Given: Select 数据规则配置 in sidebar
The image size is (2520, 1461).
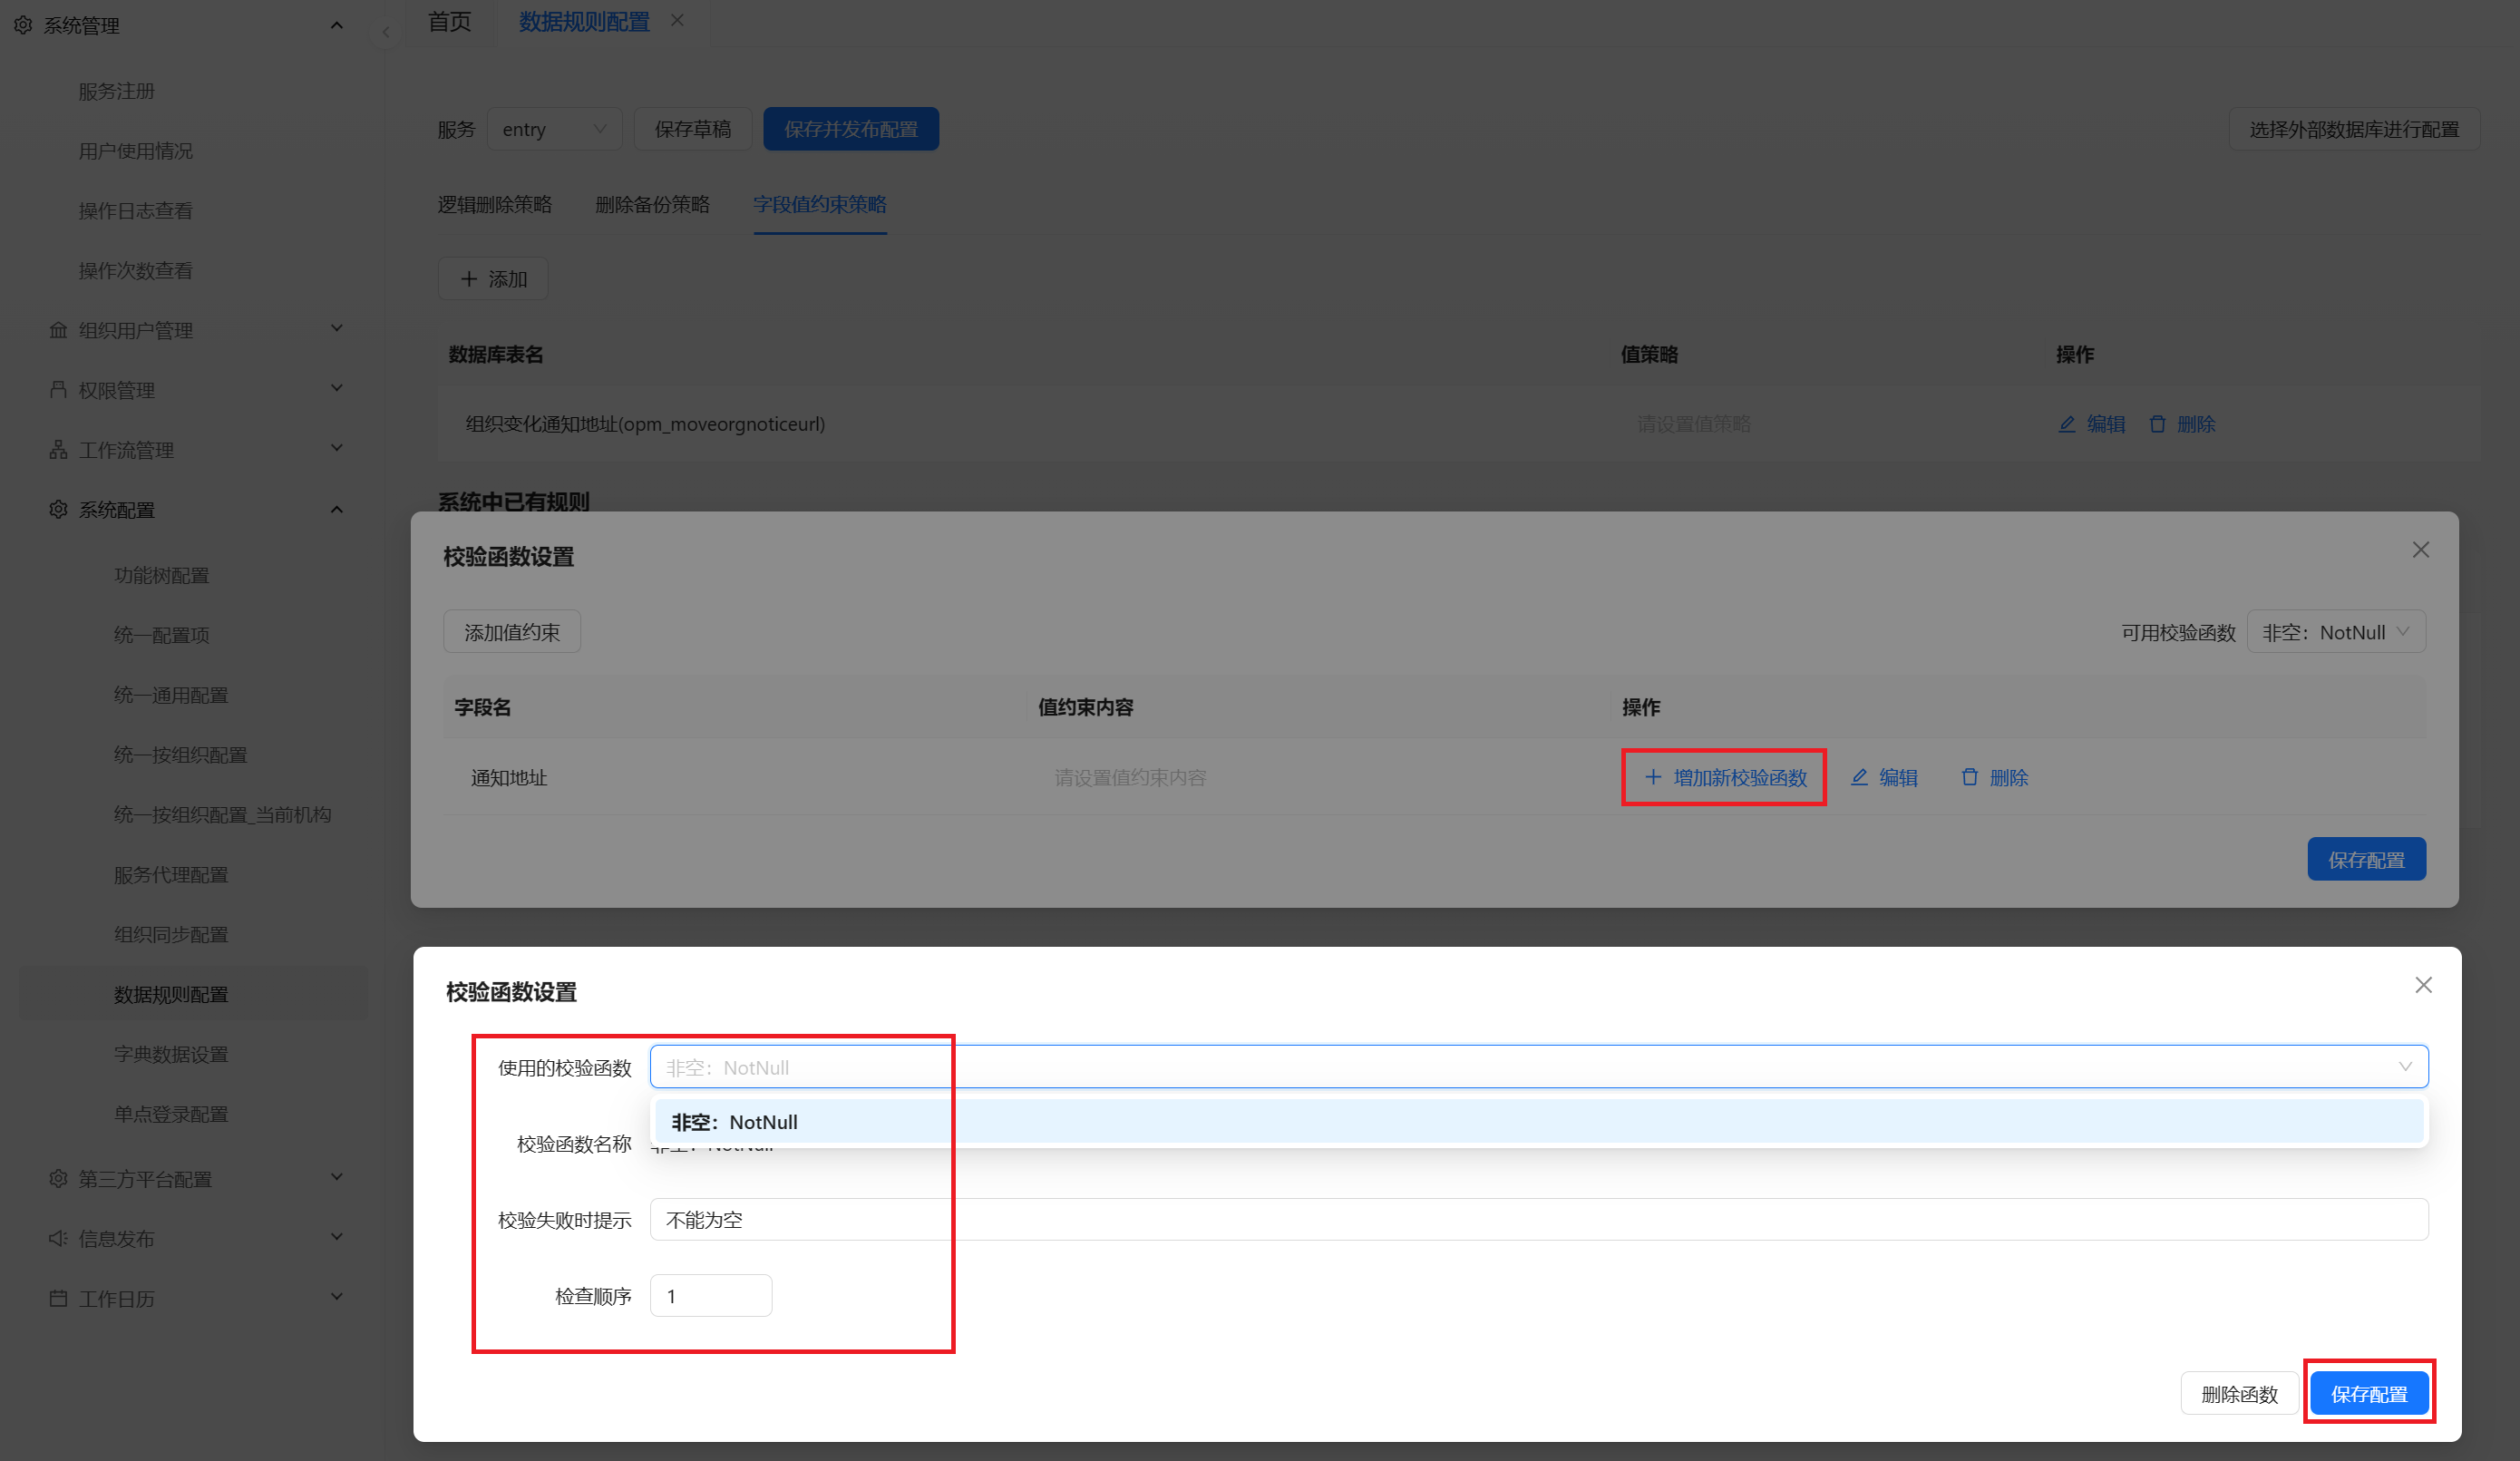Looking at the screenshot, I should pyautogui.click(x=171, y=995).
